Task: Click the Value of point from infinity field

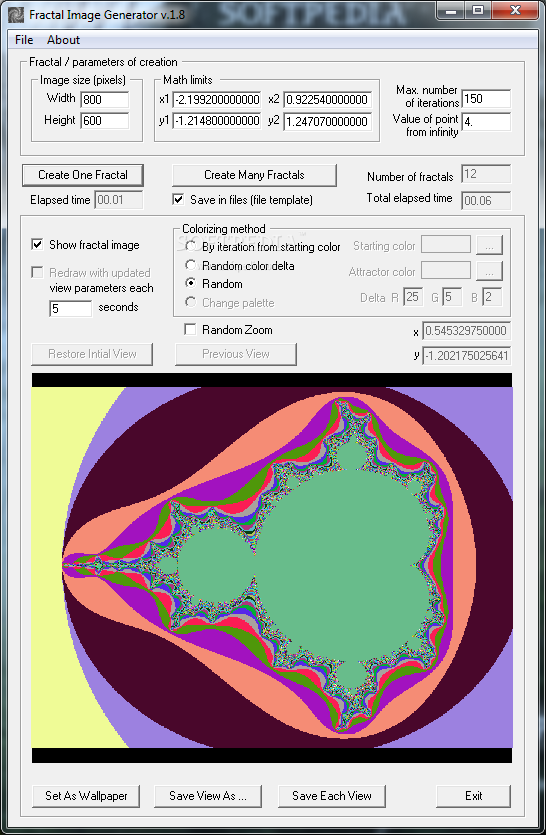Action: click(486, 121)
